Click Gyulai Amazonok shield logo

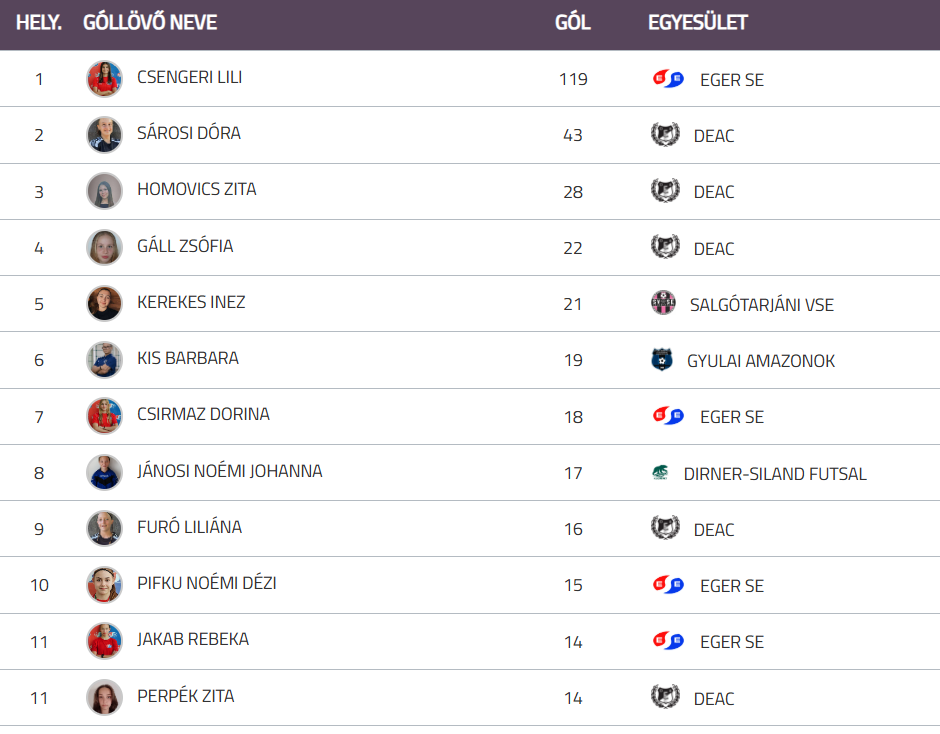click(662, 360)
